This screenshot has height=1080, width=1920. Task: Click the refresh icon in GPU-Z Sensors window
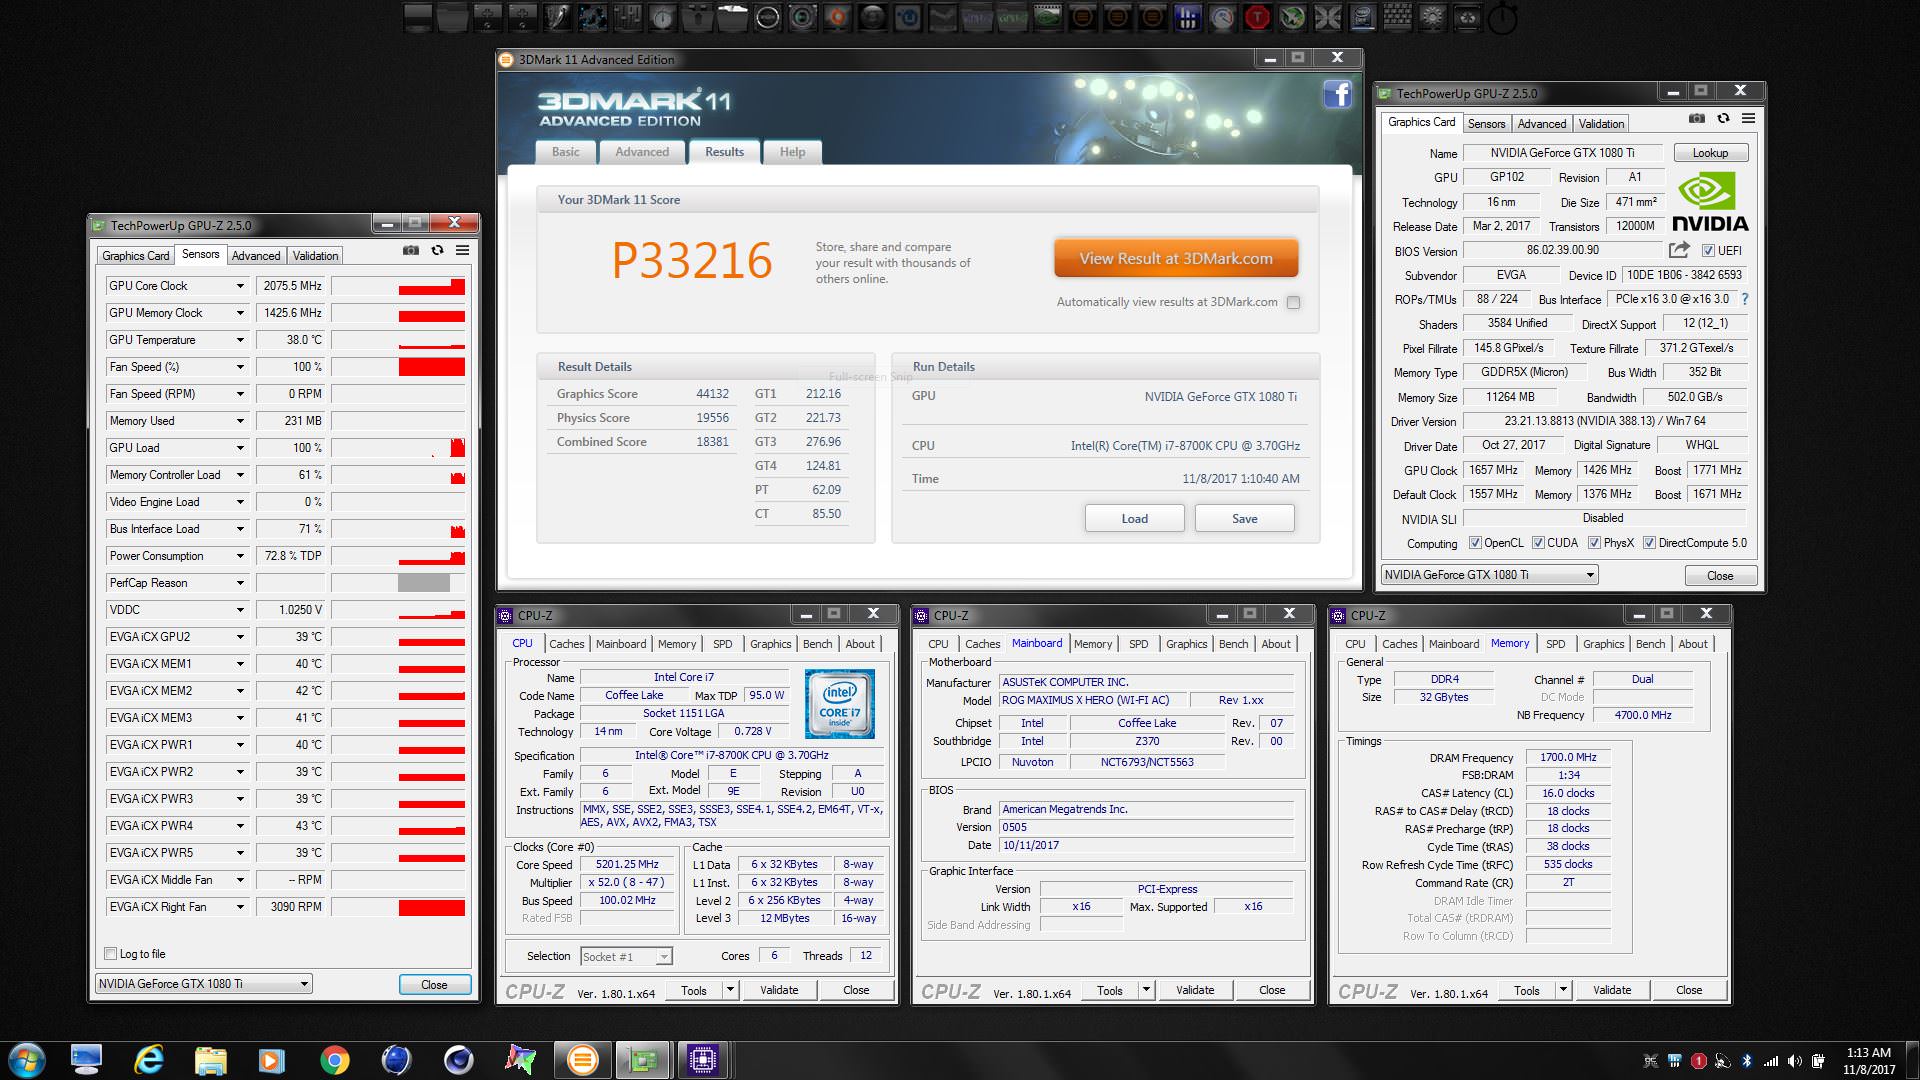click(437, 250)
